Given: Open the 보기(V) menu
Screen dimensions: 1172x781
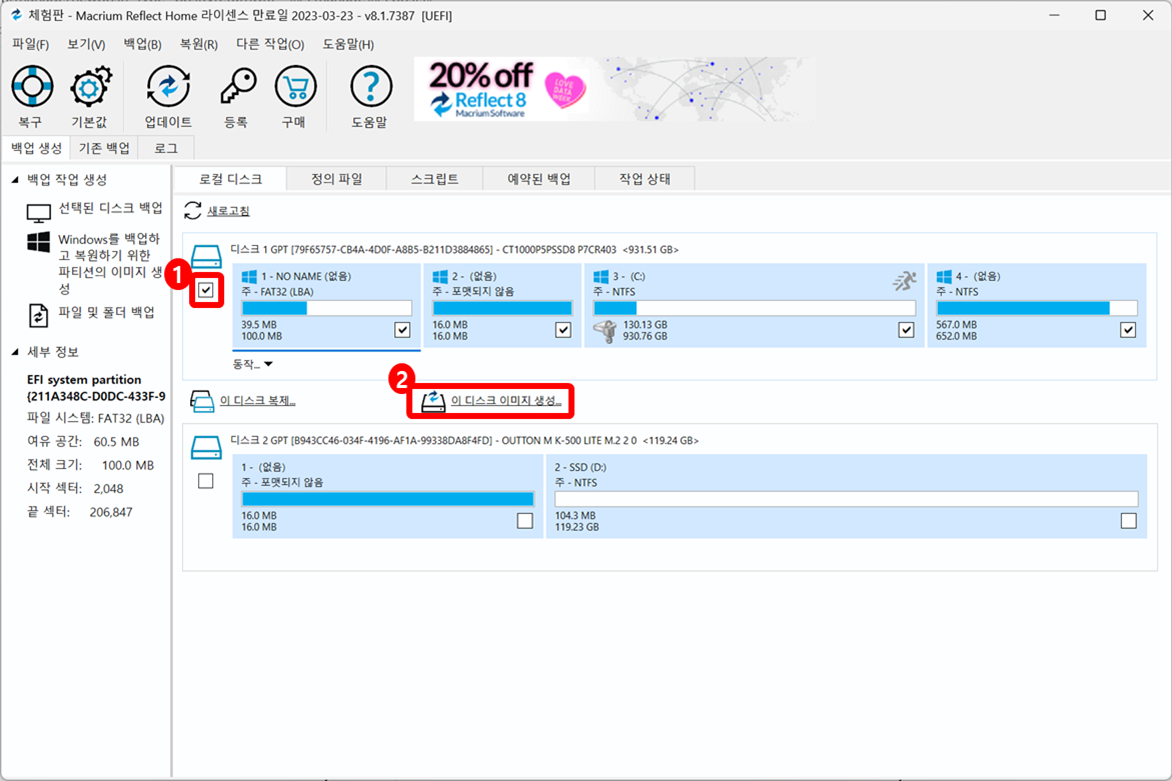Looking at the screenshot, I should 86,44.
